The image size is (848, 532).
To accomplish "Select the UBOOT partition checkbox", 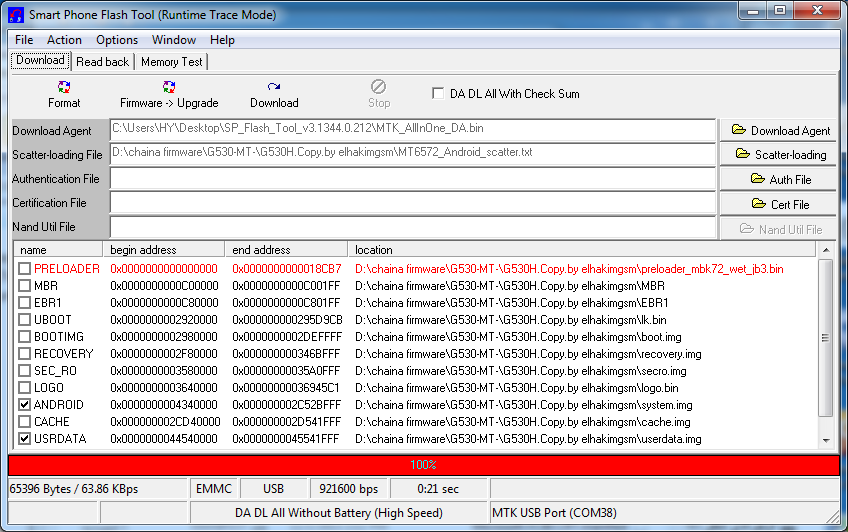I will click(x=24, y=320).
